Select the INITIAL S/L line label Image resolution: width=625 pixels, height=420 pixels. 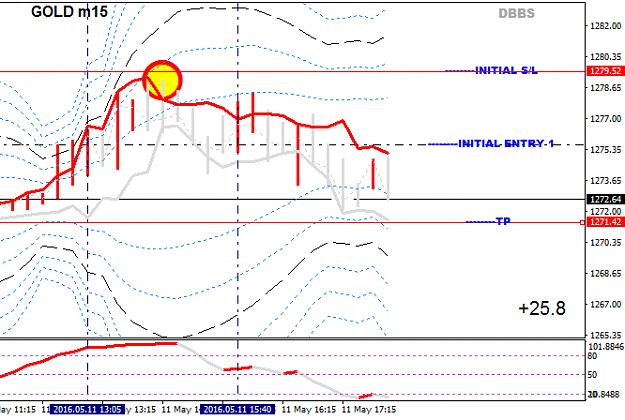click(506, 71)
